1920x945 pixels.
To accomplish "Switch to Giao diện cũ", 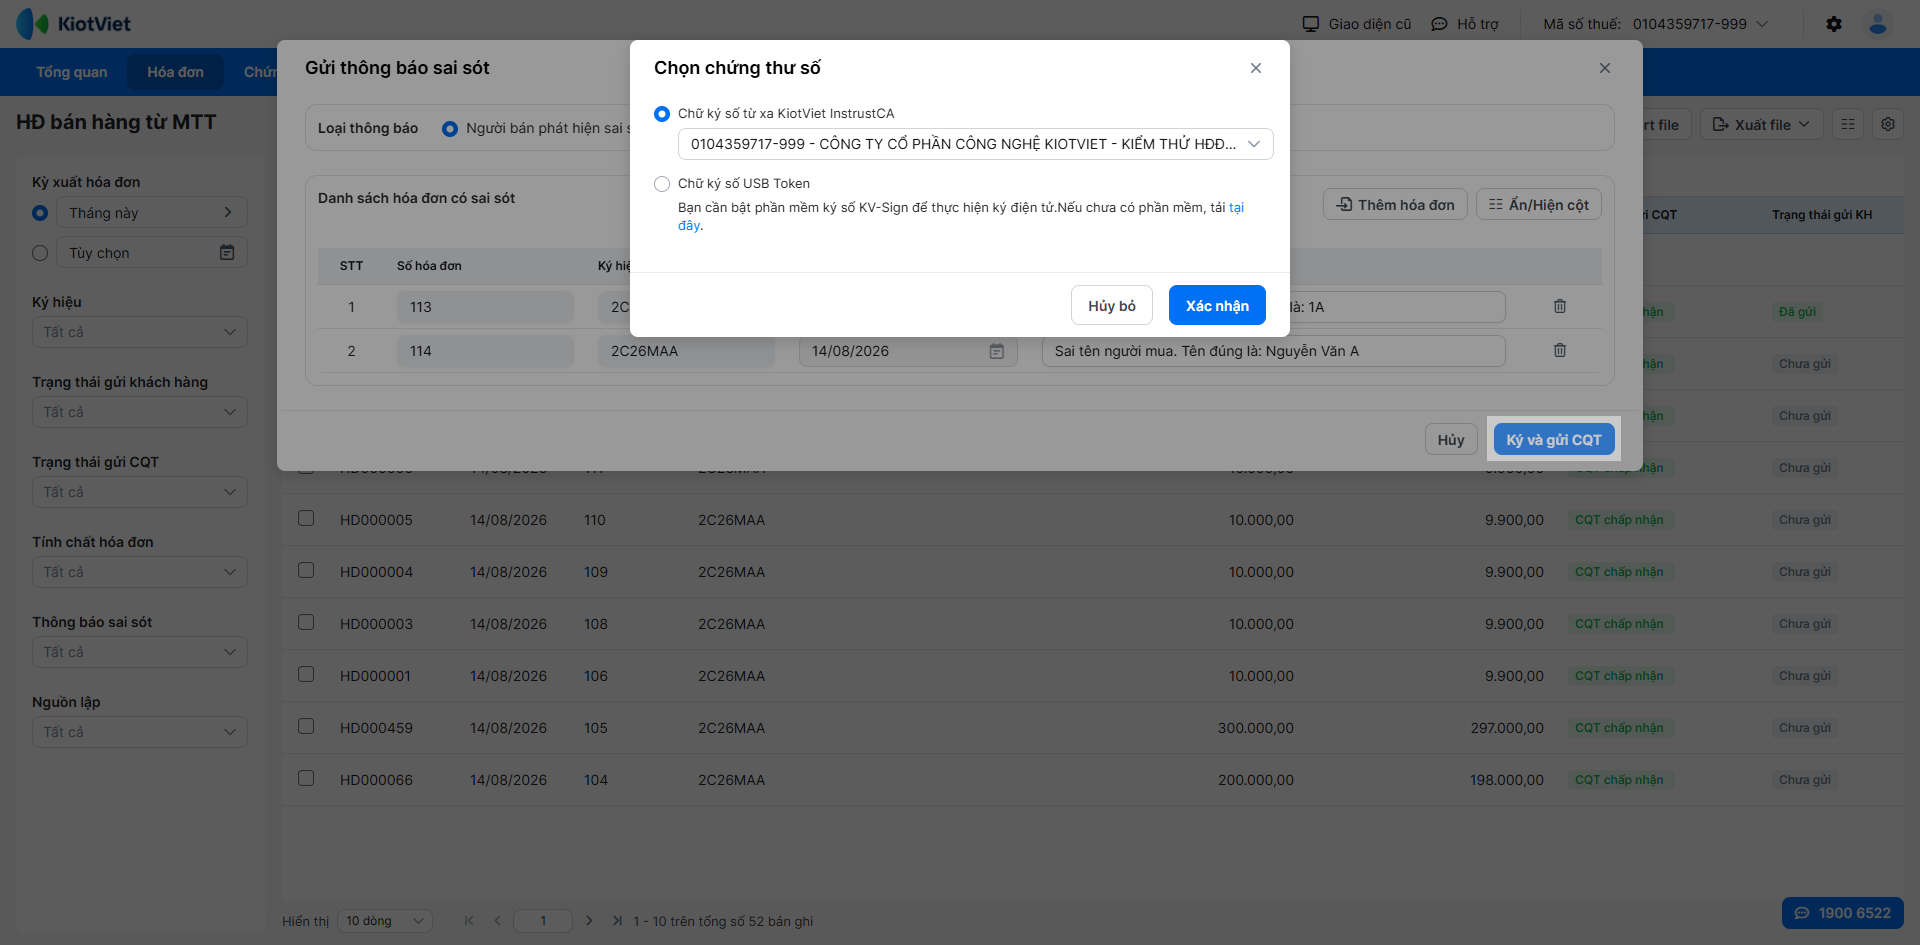I will (1357, 24).
